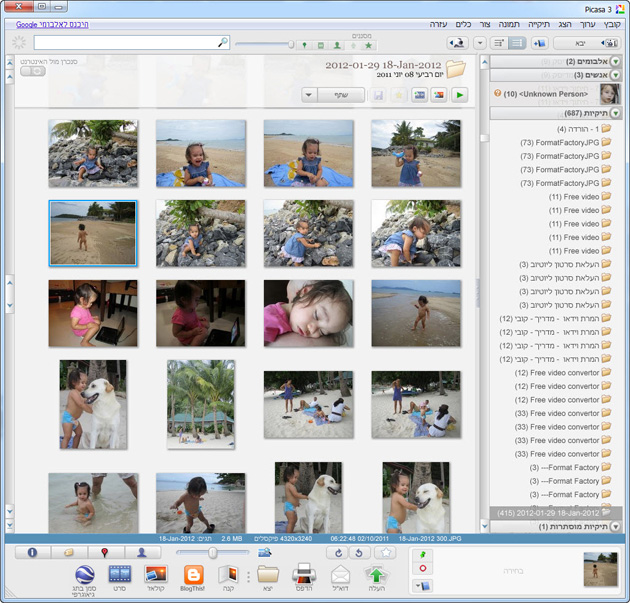Viewport: 630px width, 603px height.
Task: Click the sign in to Google albums link
Action: point(52,25)
